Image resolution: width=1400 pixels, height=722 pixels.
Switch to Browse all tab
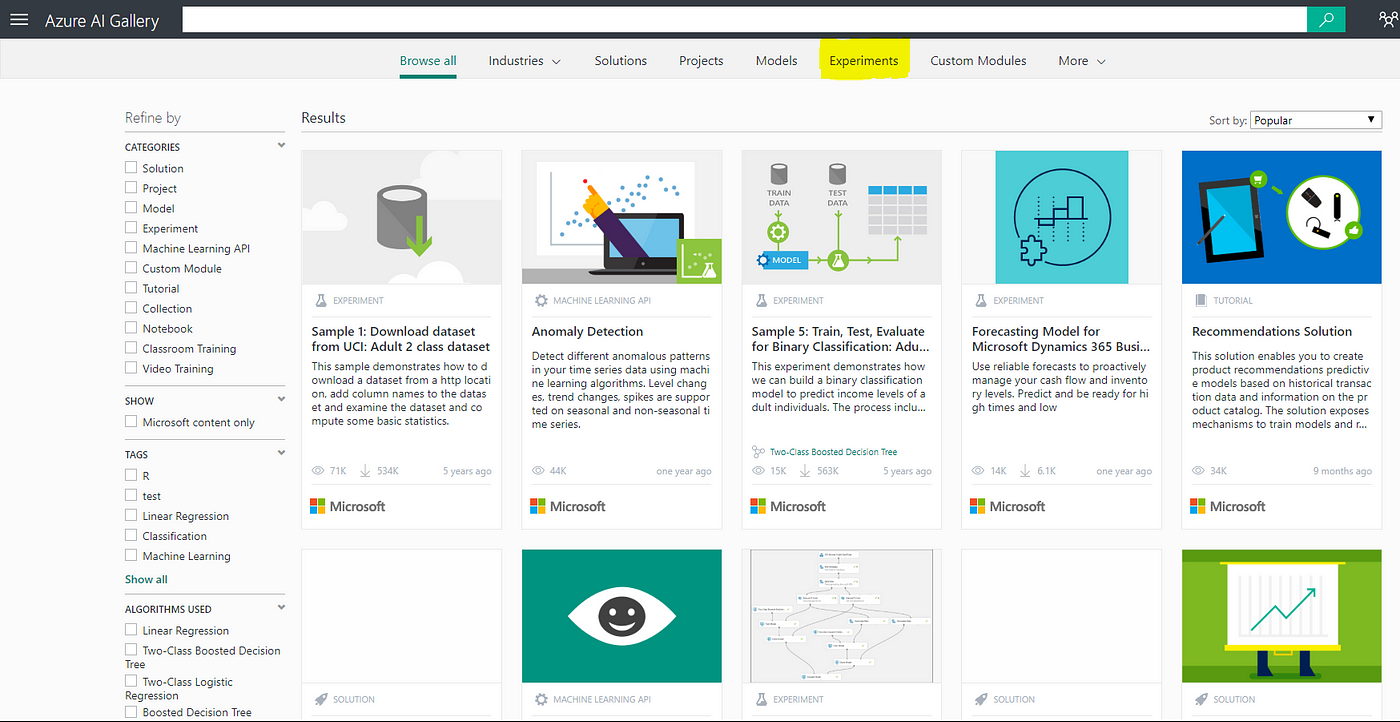(428, 61)
